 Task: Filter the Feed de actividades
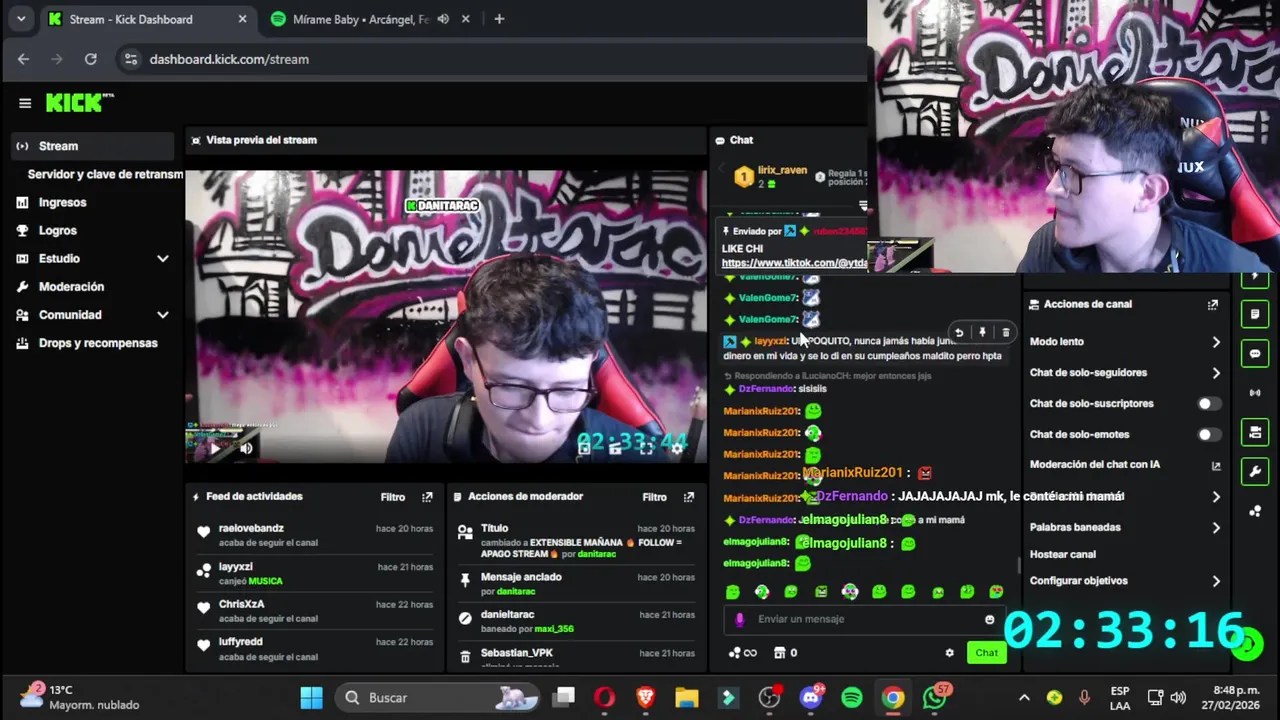(x=392, y=497)
